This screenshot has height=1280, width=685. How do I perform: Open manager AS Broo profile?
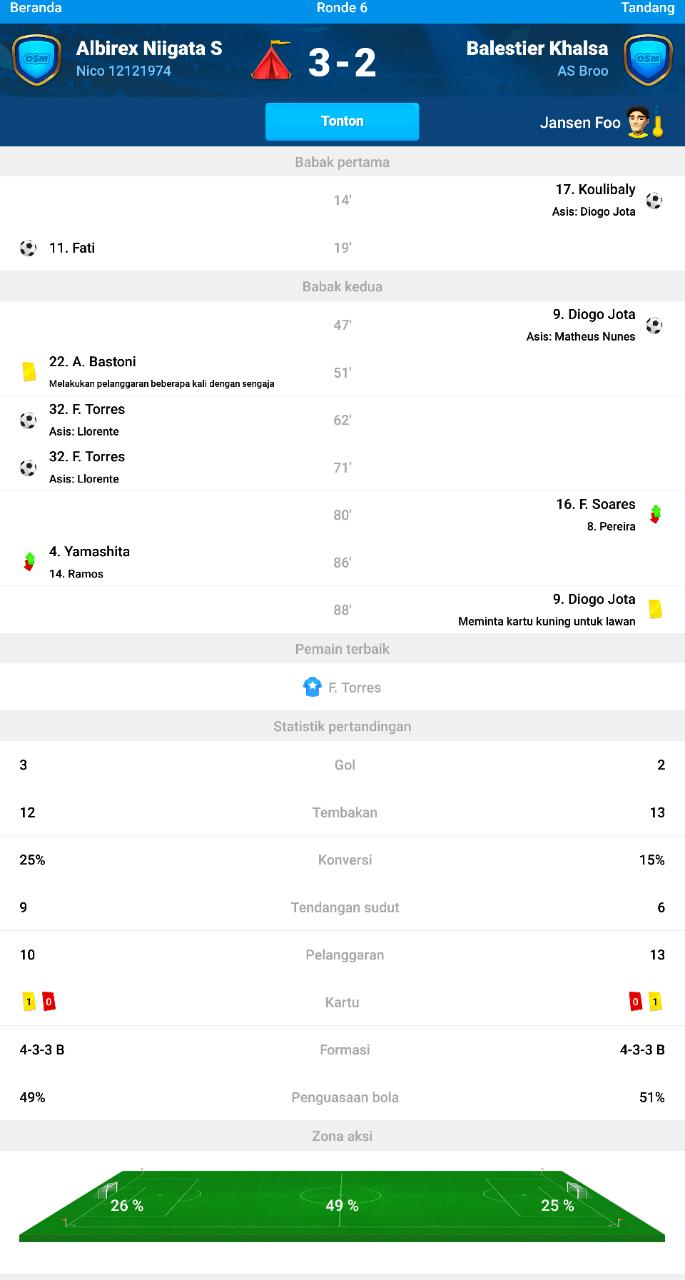pyautogui.click(x=582, y=72)
